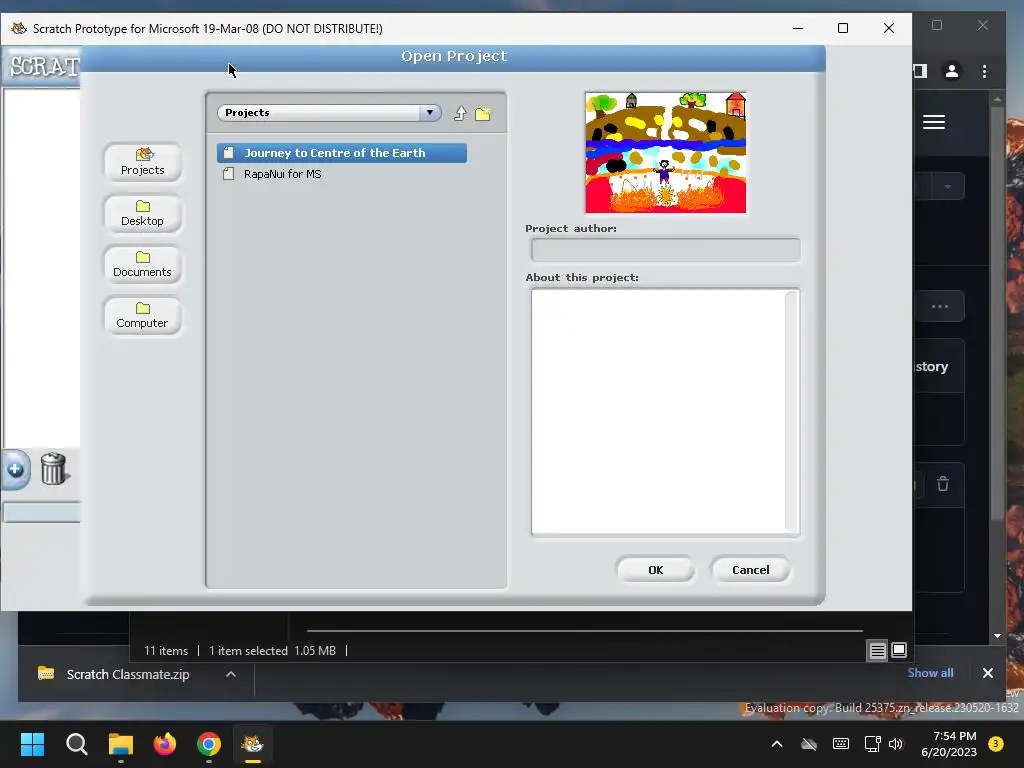Show hidden tray icons

[776, 744]
